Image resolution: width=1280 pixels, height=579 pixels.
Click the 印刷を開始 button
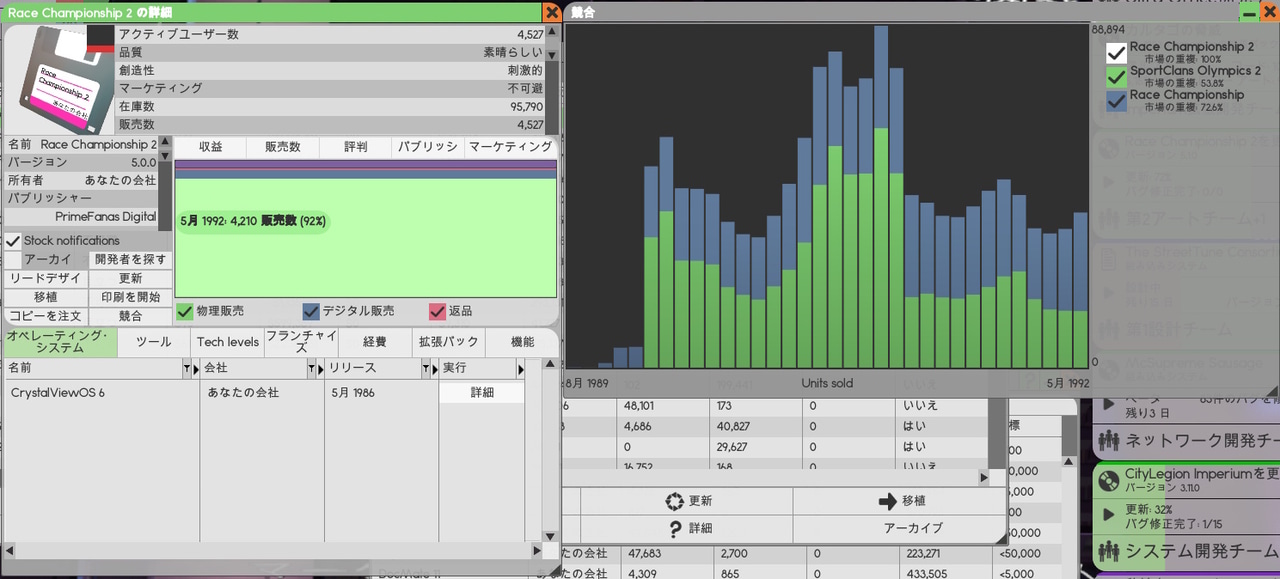pos(130,298)
